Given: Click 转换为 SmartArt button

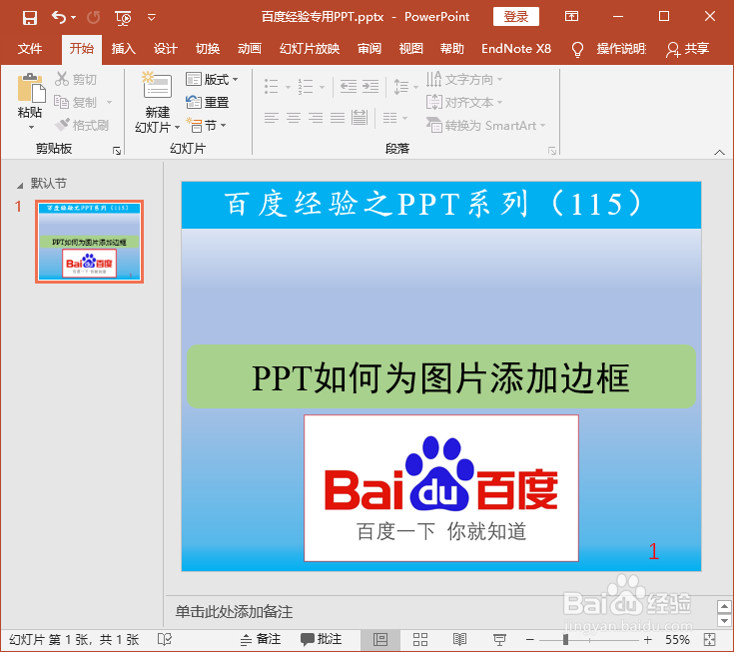Looking at the screenshot, I should click(x=485, y=125).
